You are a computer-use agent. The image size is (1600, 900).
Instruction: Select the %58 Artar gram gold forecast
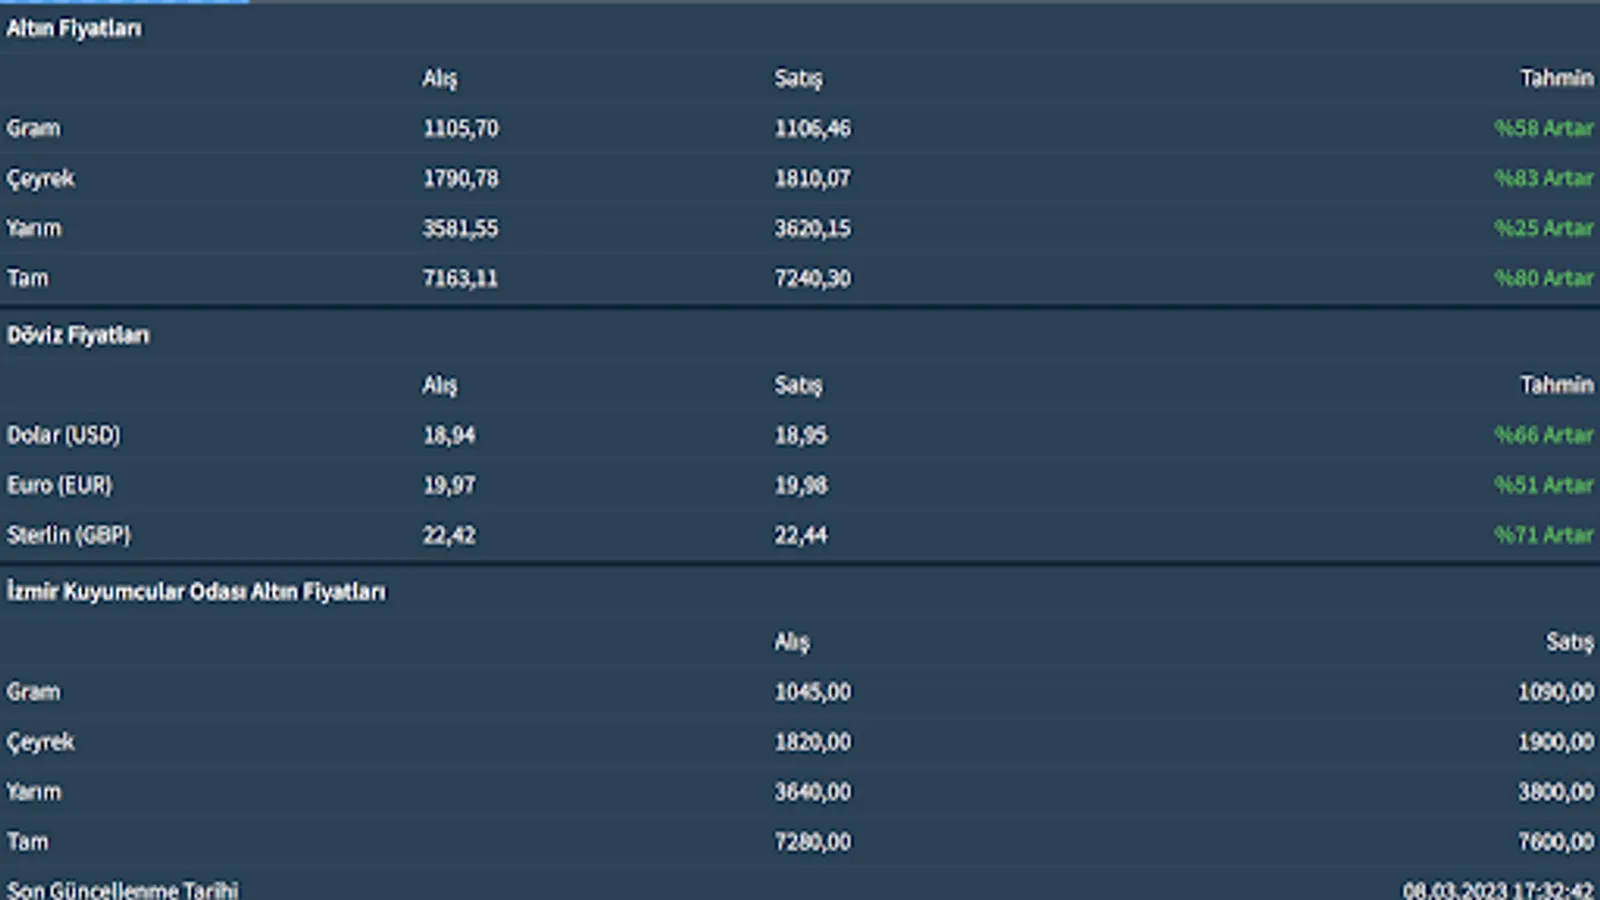tap(1543, 128)
